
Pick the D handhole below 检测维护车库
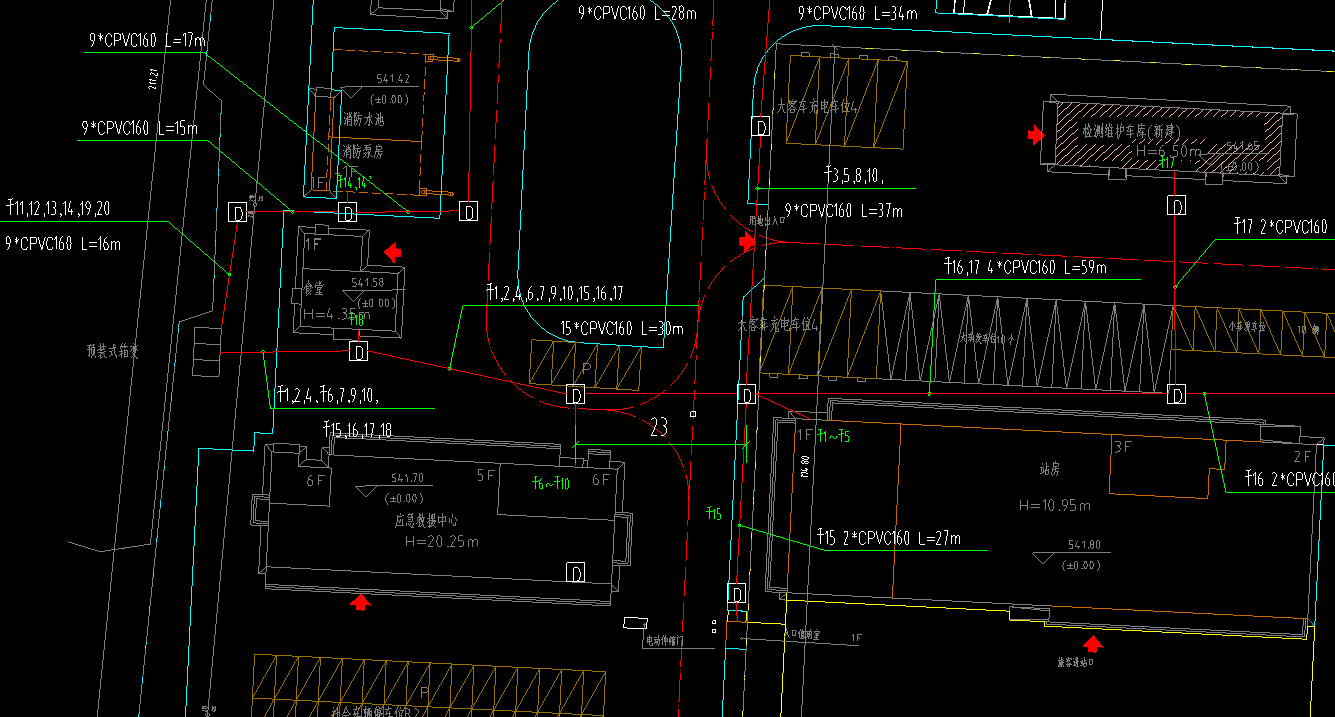pyautogui.click(x=1177, y=206)
